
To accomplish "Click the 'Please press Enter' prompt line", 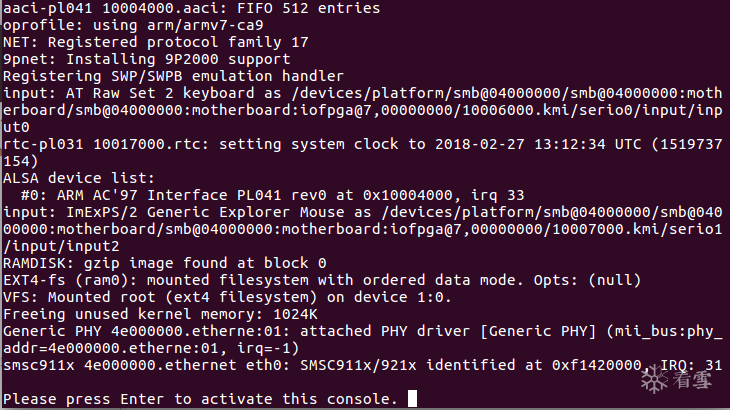I will 200,400.
